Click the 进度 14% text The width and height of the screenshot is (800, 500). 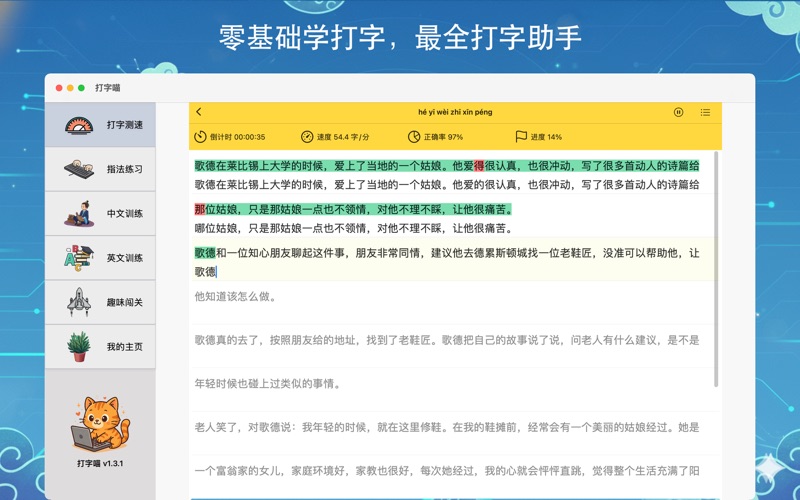click(x=546, y=137)
